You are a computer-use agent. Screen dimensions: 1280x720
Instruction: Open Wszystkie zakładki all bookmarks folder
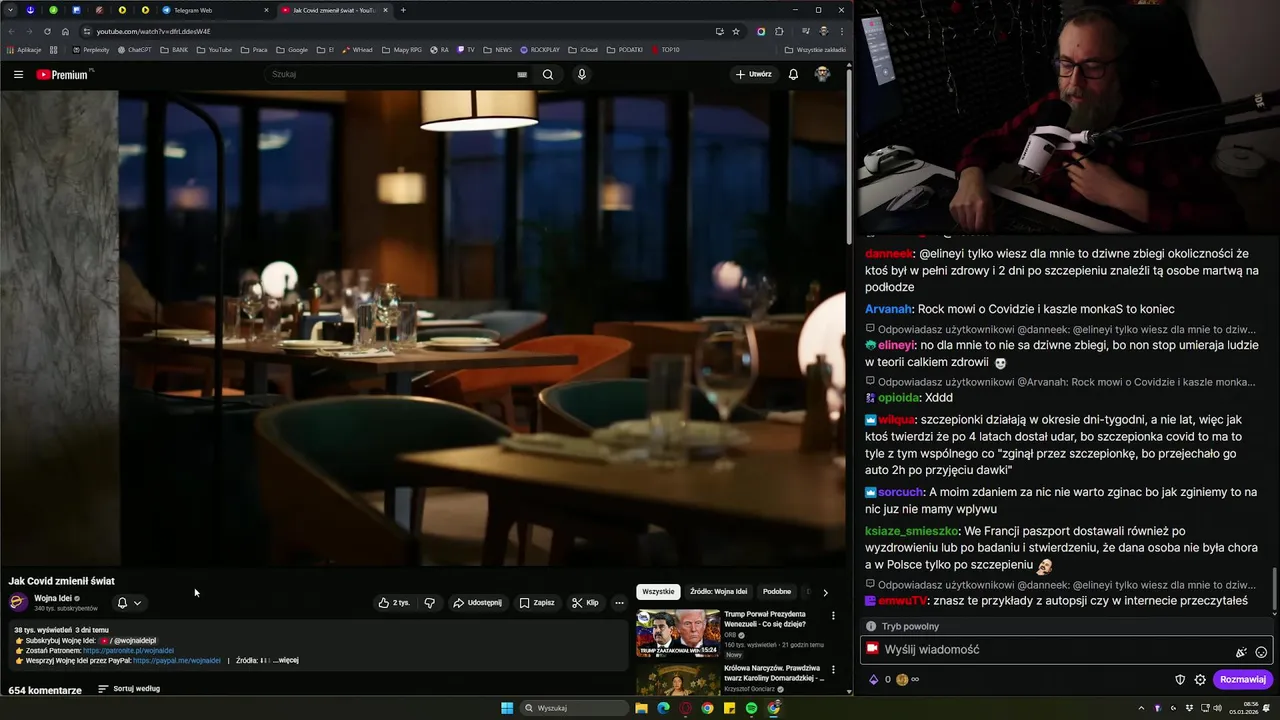coord(815,49)
